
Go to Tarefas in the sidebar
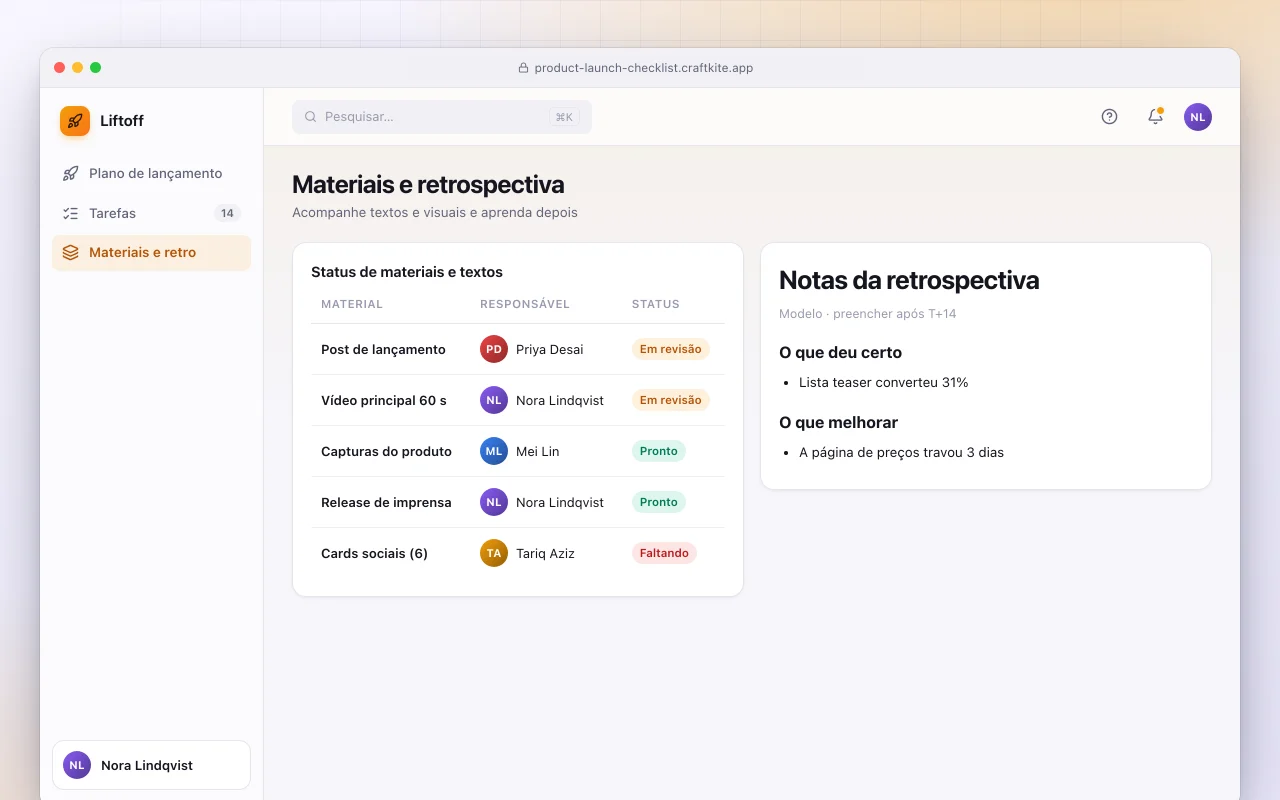(x=151, y=213)
